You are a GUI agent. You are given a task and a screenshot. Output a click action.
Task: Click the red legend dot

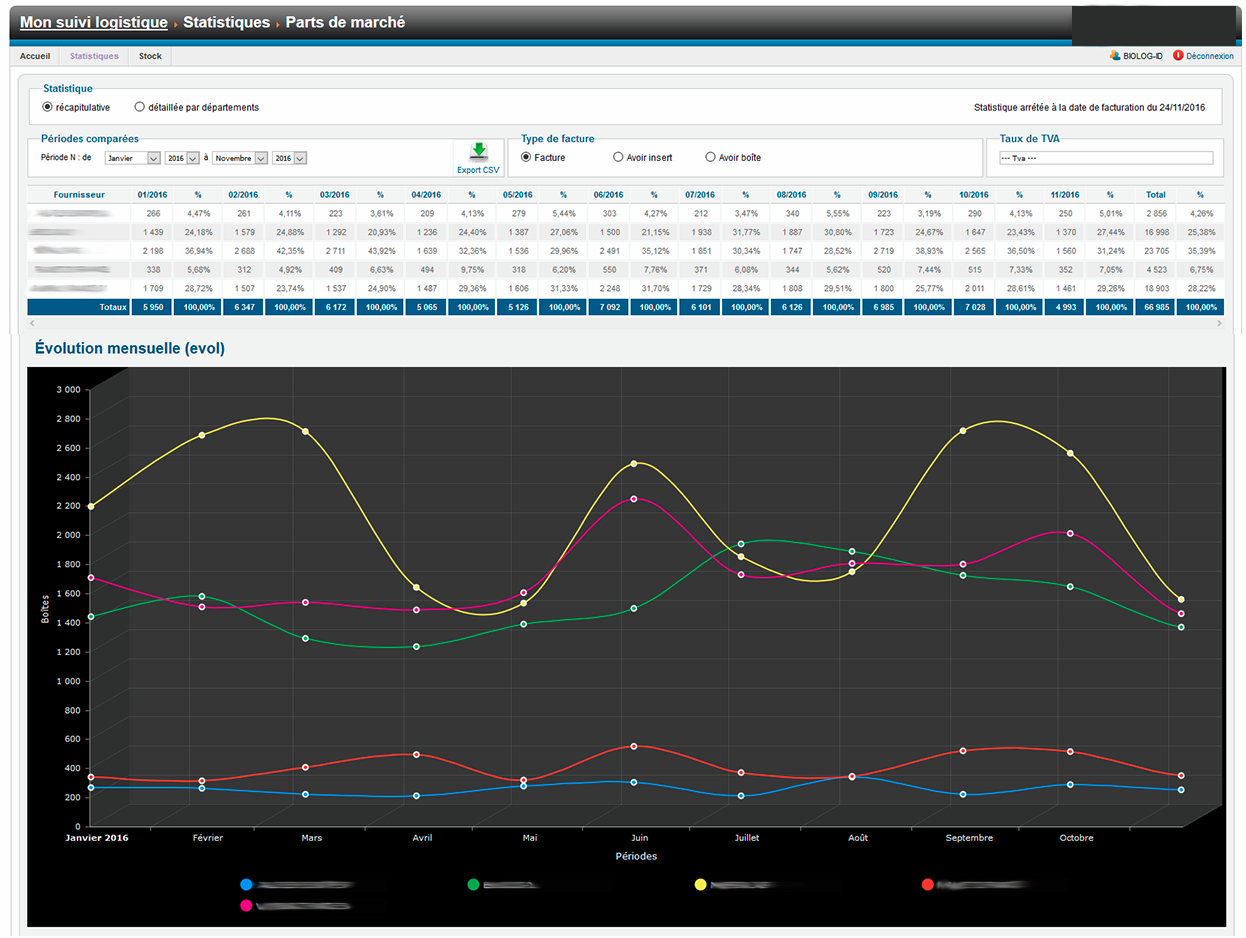pos(927,884)
